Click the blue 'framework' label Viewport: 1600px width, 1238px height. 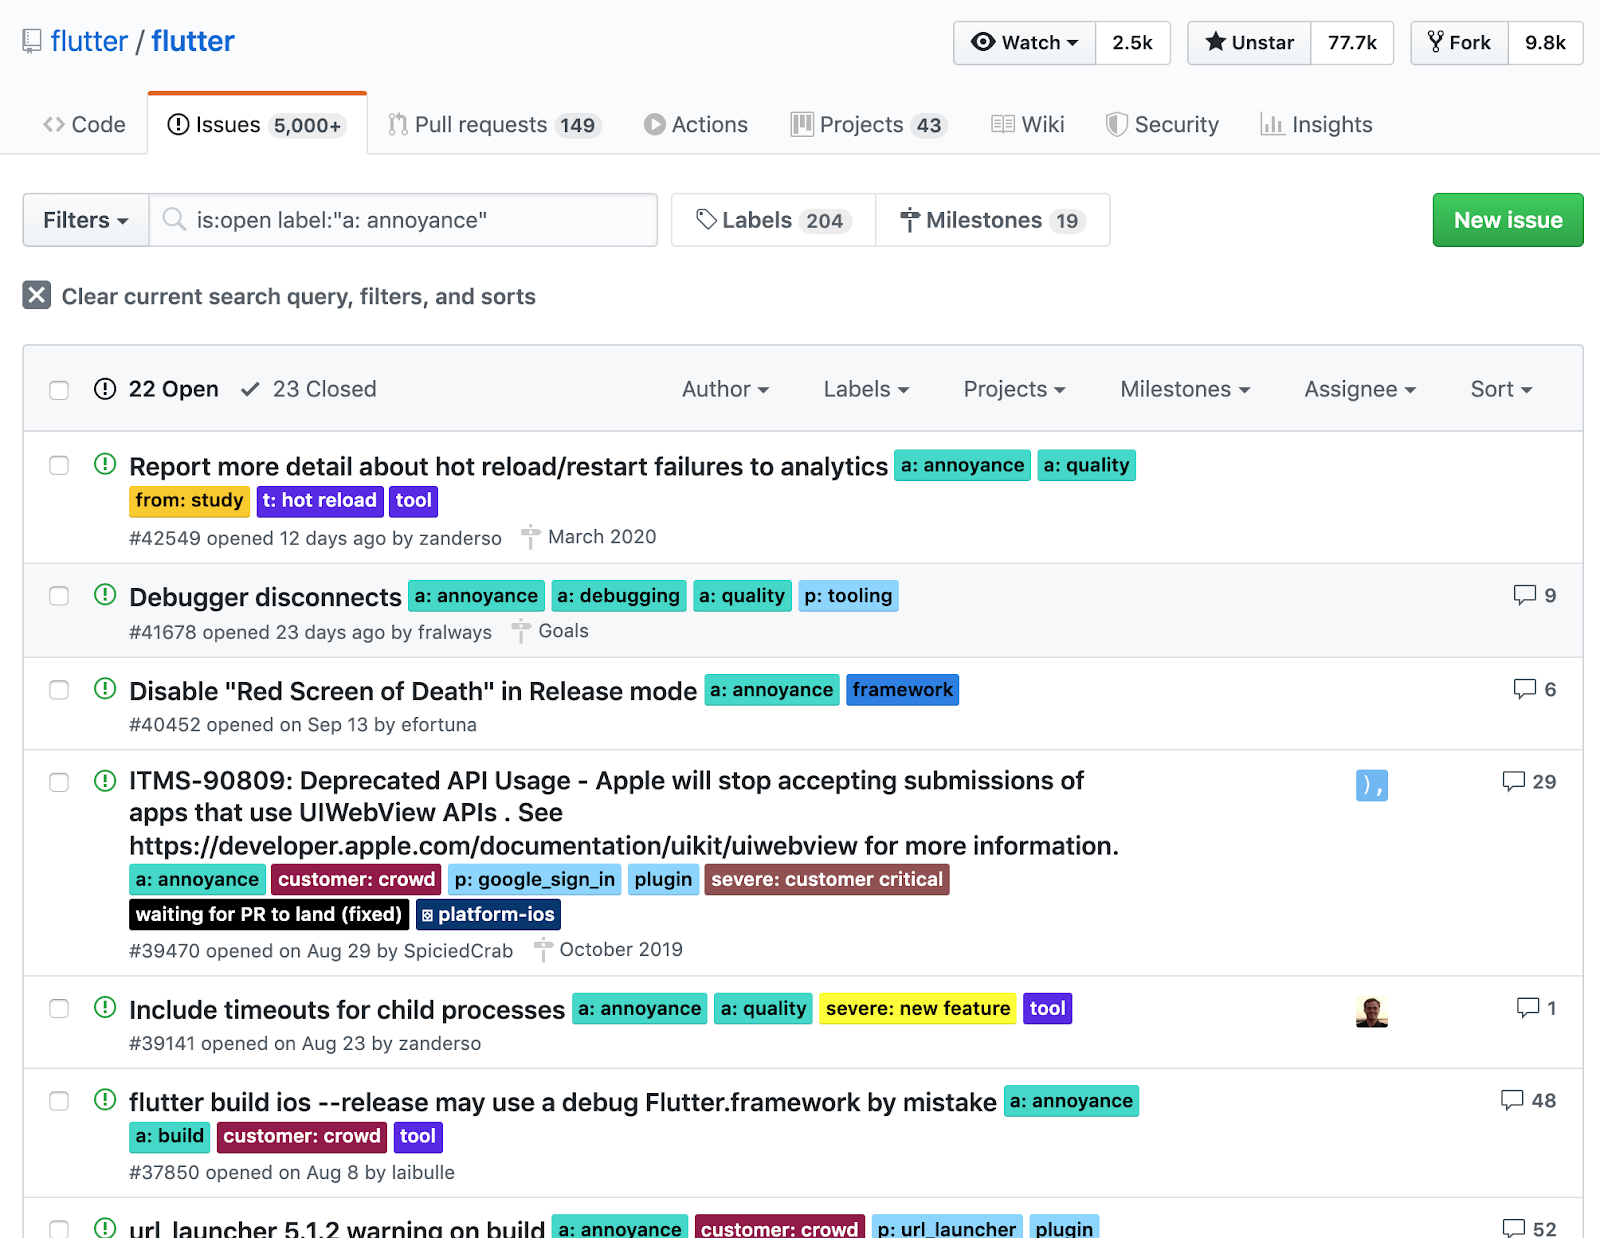pos(903,690)
